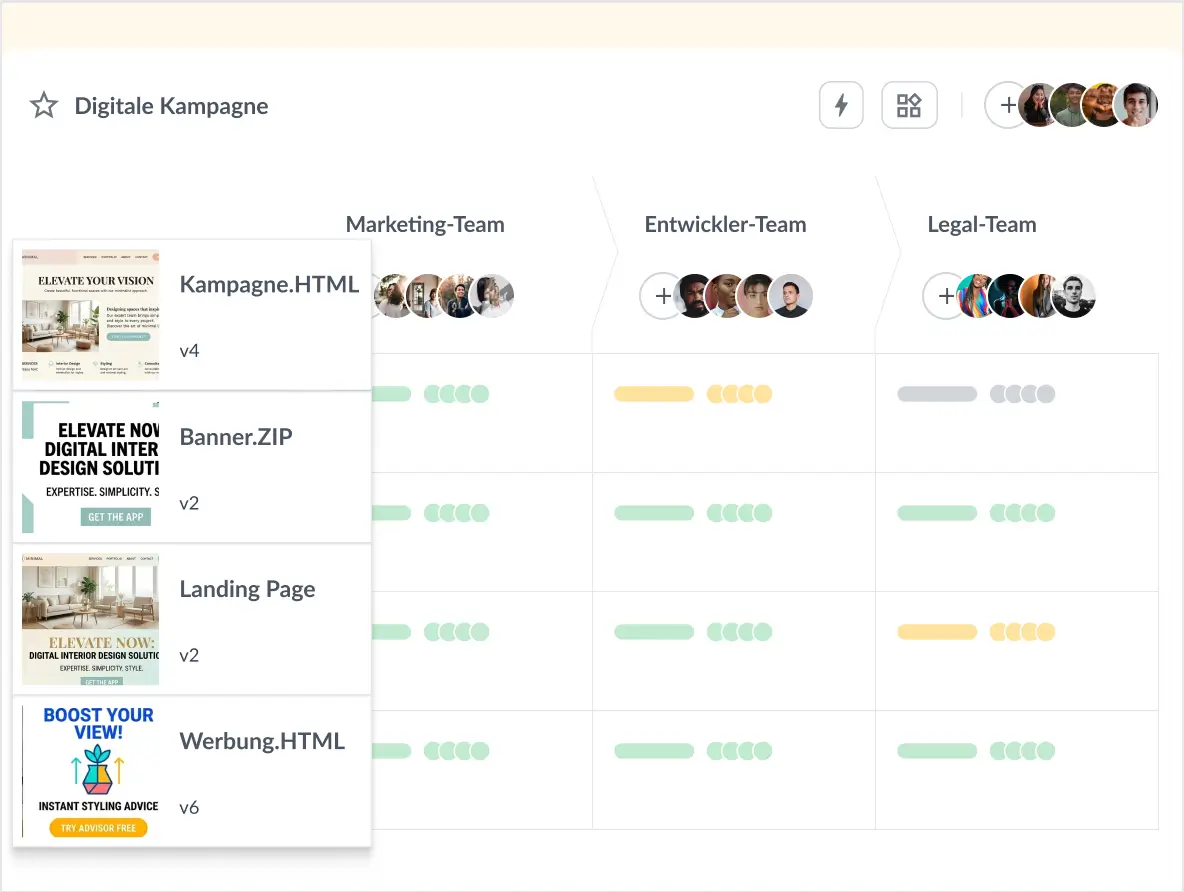Click yellow reviewer dots in Landing Page Legal cell
The width and height of the screenshot is (1184, 892).
(x=1022, y=631)
